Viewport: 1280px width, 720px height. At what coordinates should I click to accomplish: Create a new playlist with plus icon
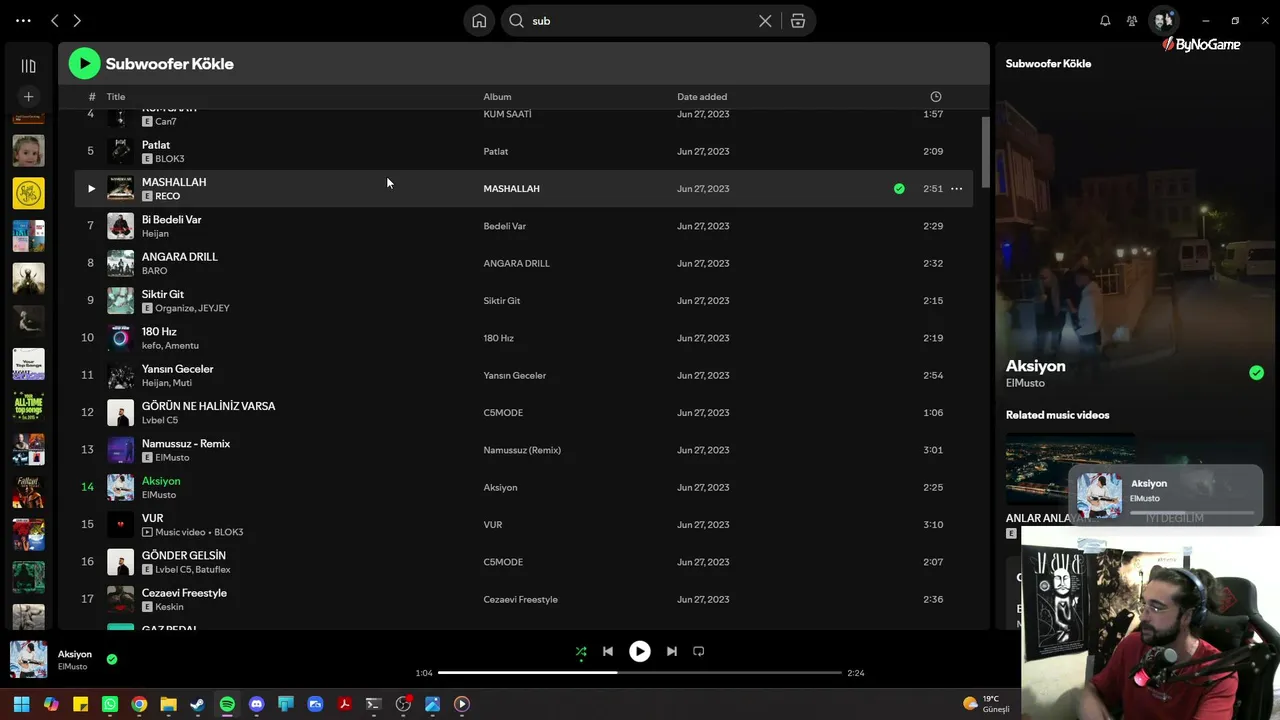[28, 97]
